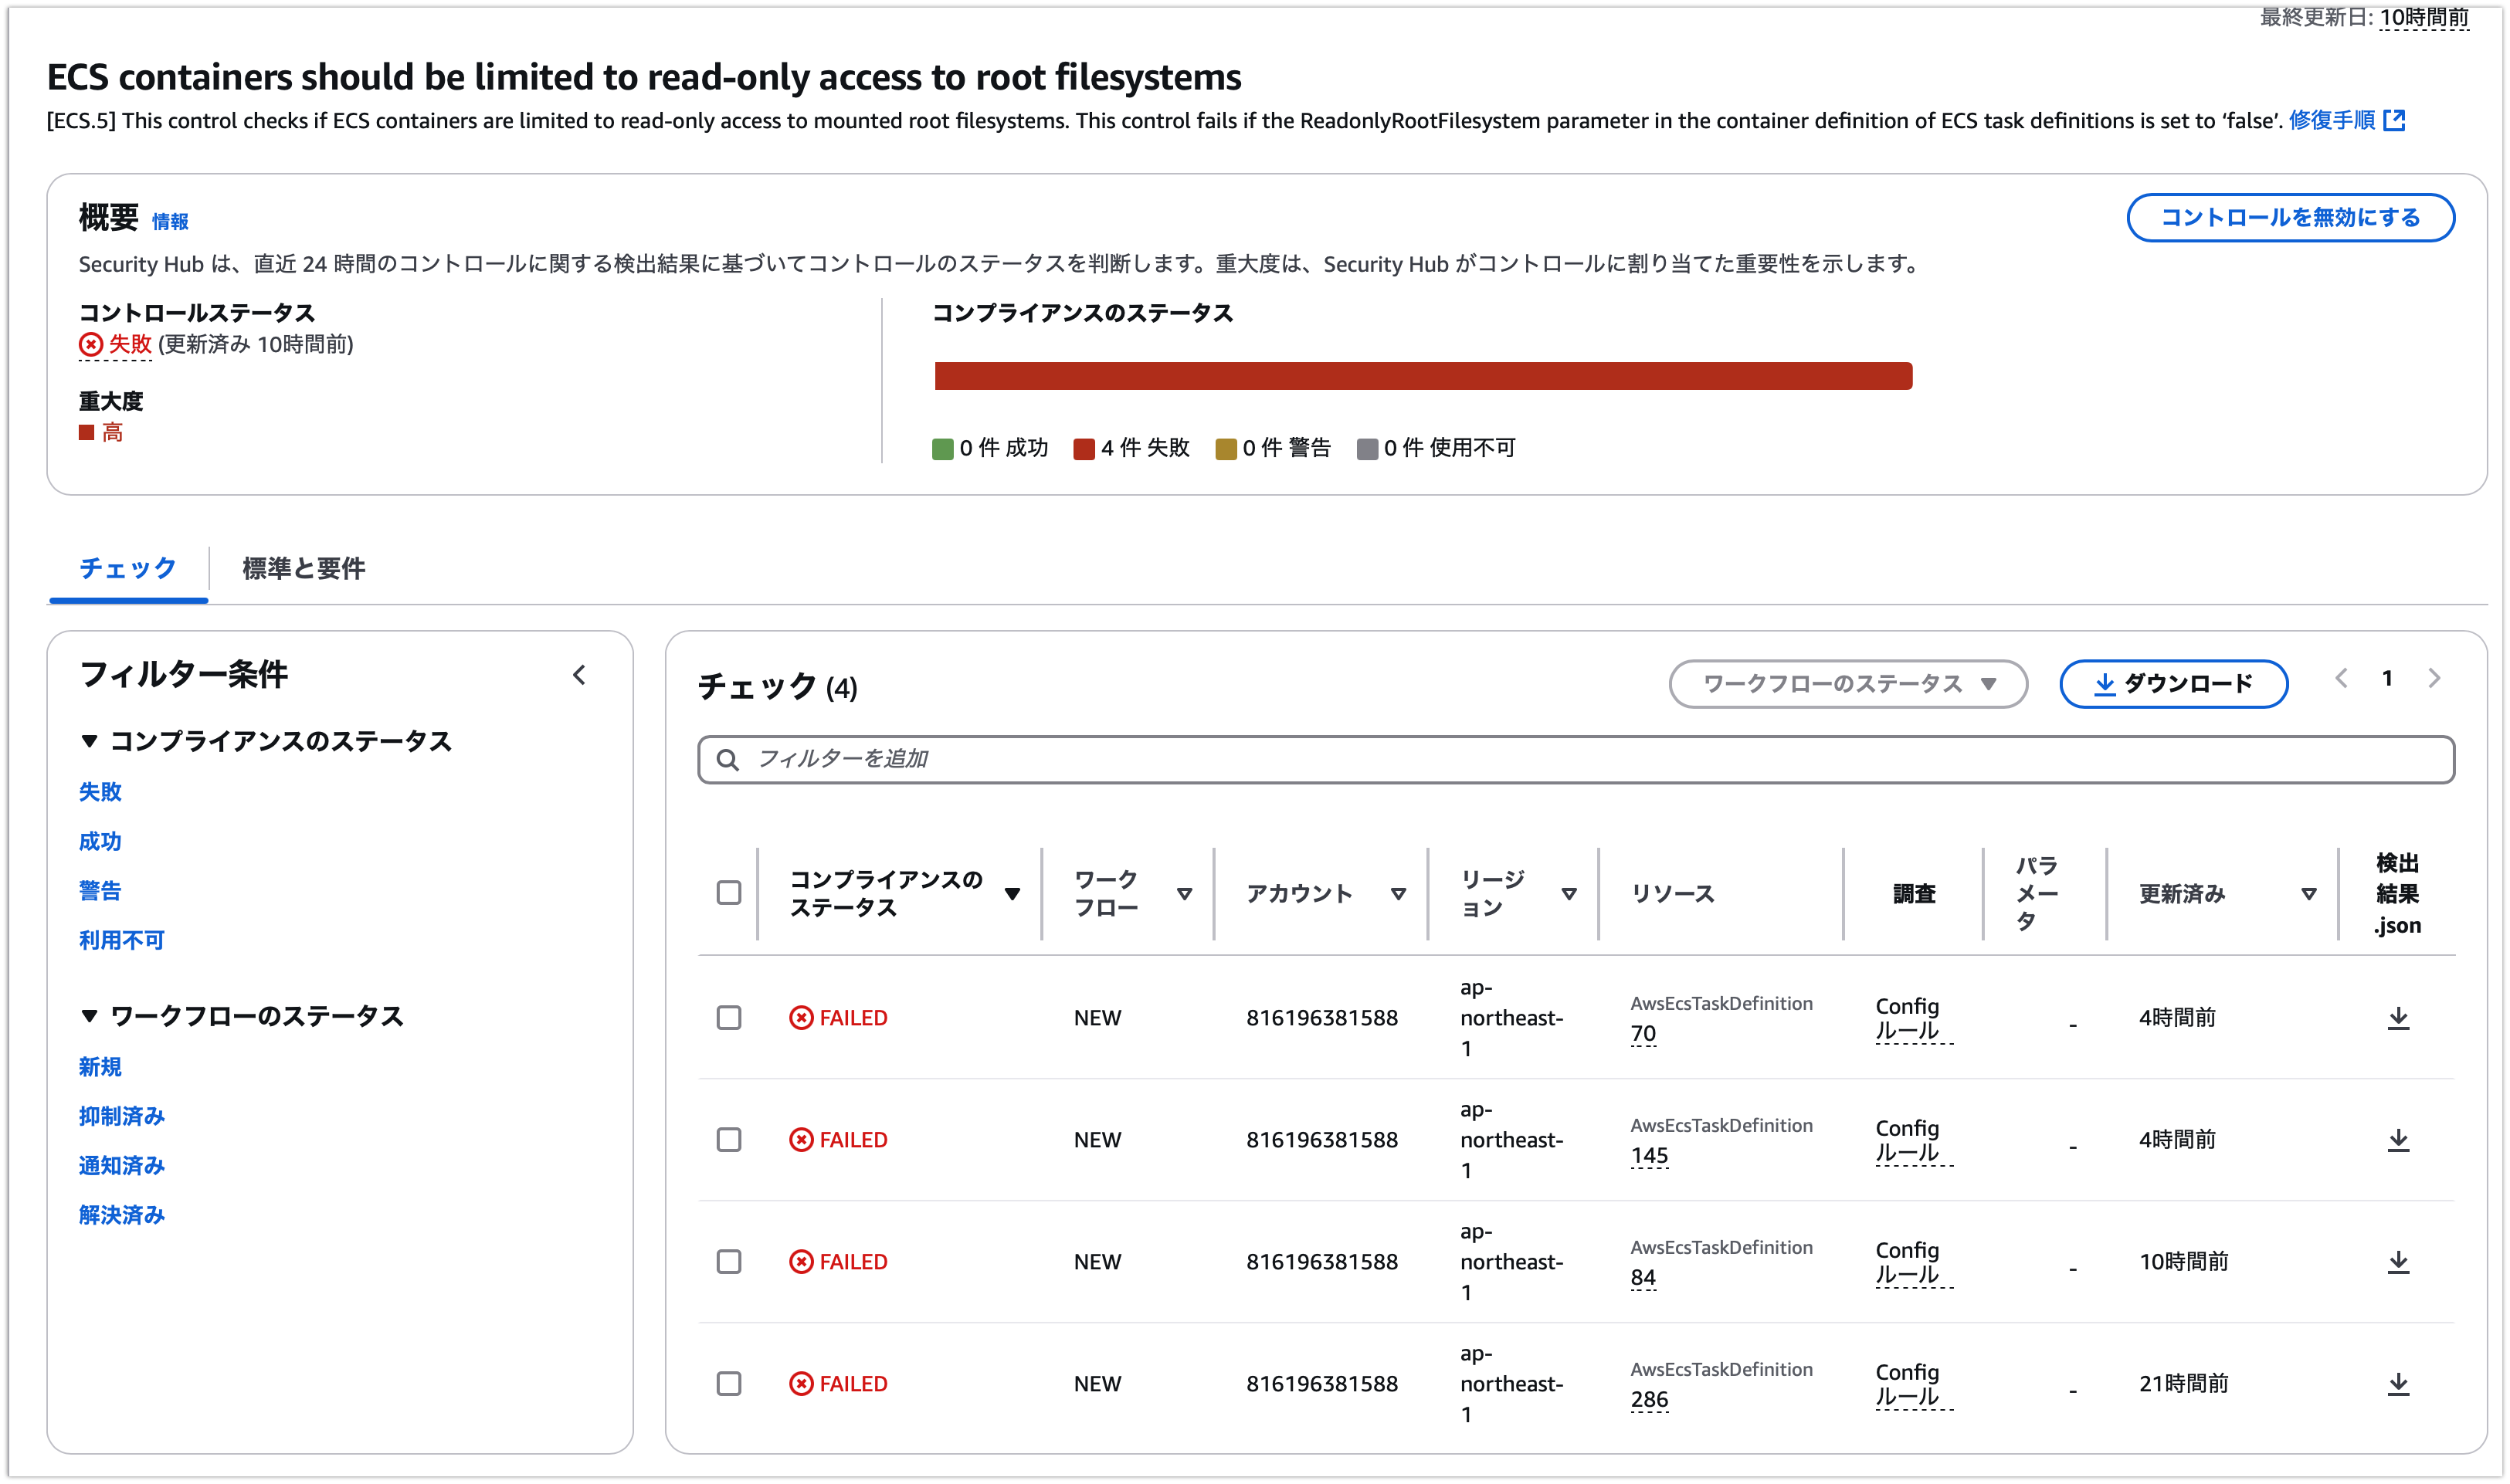Viewport: 2510px width, 1484px height.
Task: Click コントロールを無効にする button
Action: 2289,218
